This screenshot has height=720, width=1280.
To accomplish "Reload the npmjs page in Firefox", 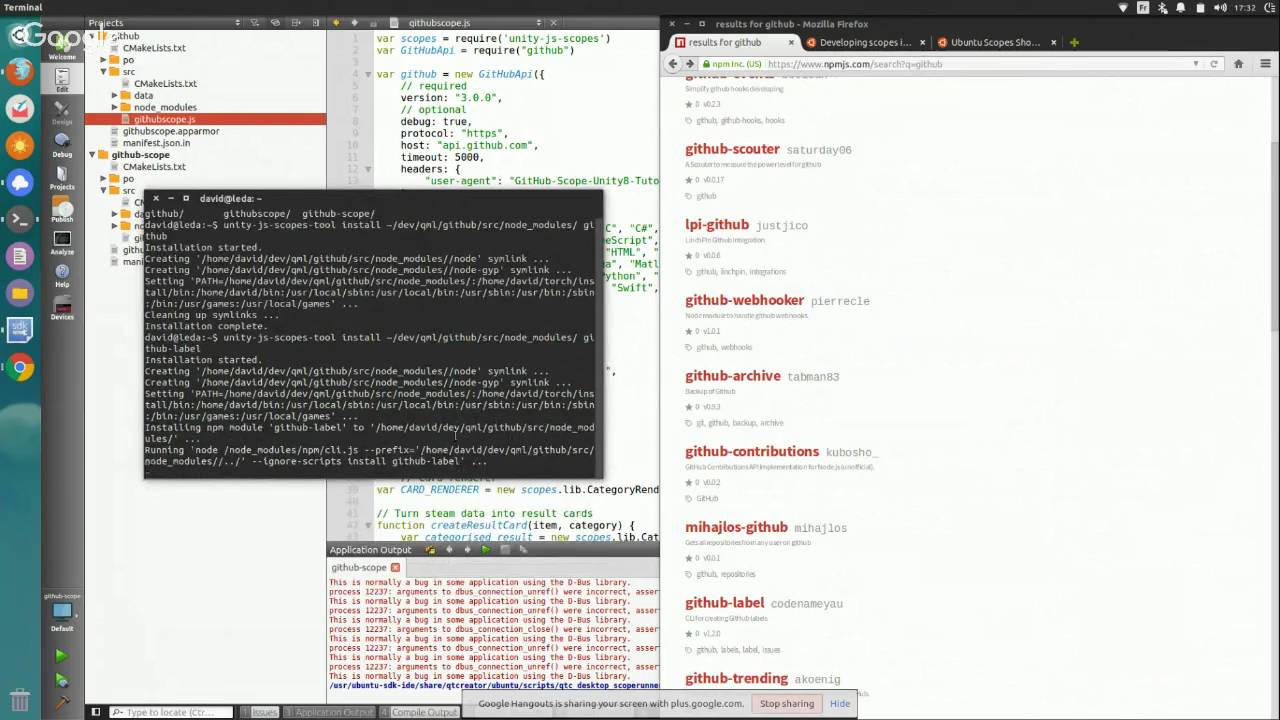I will (x=1214, y=64).
